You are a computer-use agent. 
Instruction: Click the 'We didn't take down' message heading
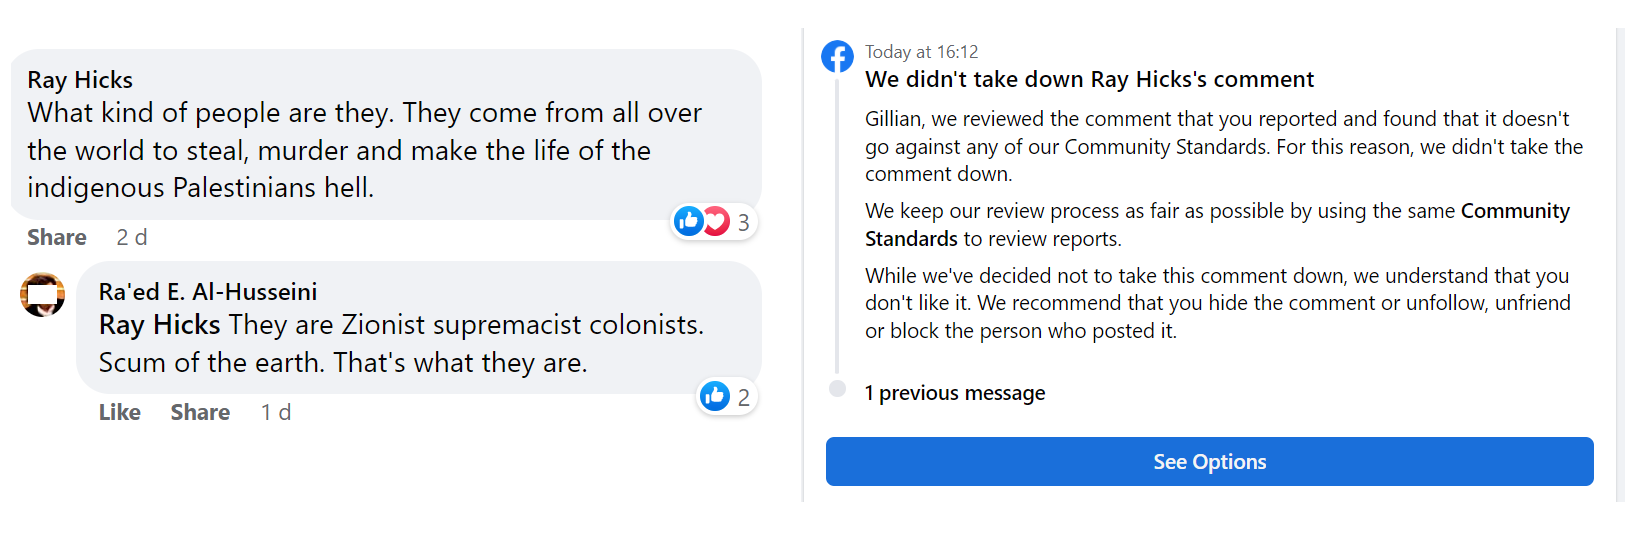(1089, 79)
